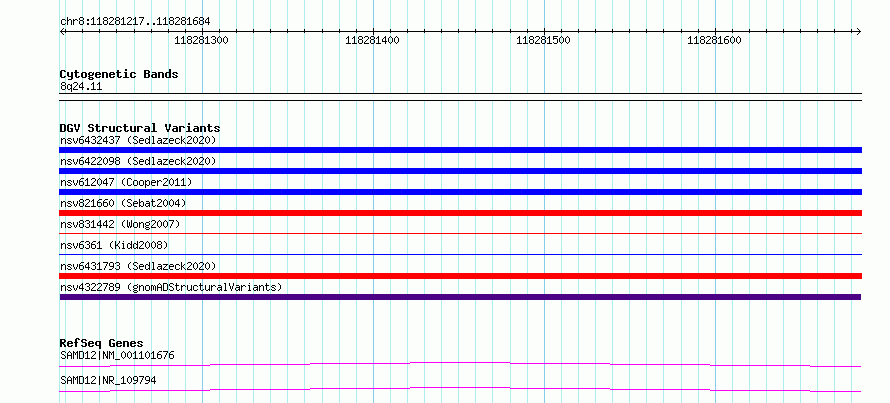Select the DGV Structural Variants track heading

(140, 128)
